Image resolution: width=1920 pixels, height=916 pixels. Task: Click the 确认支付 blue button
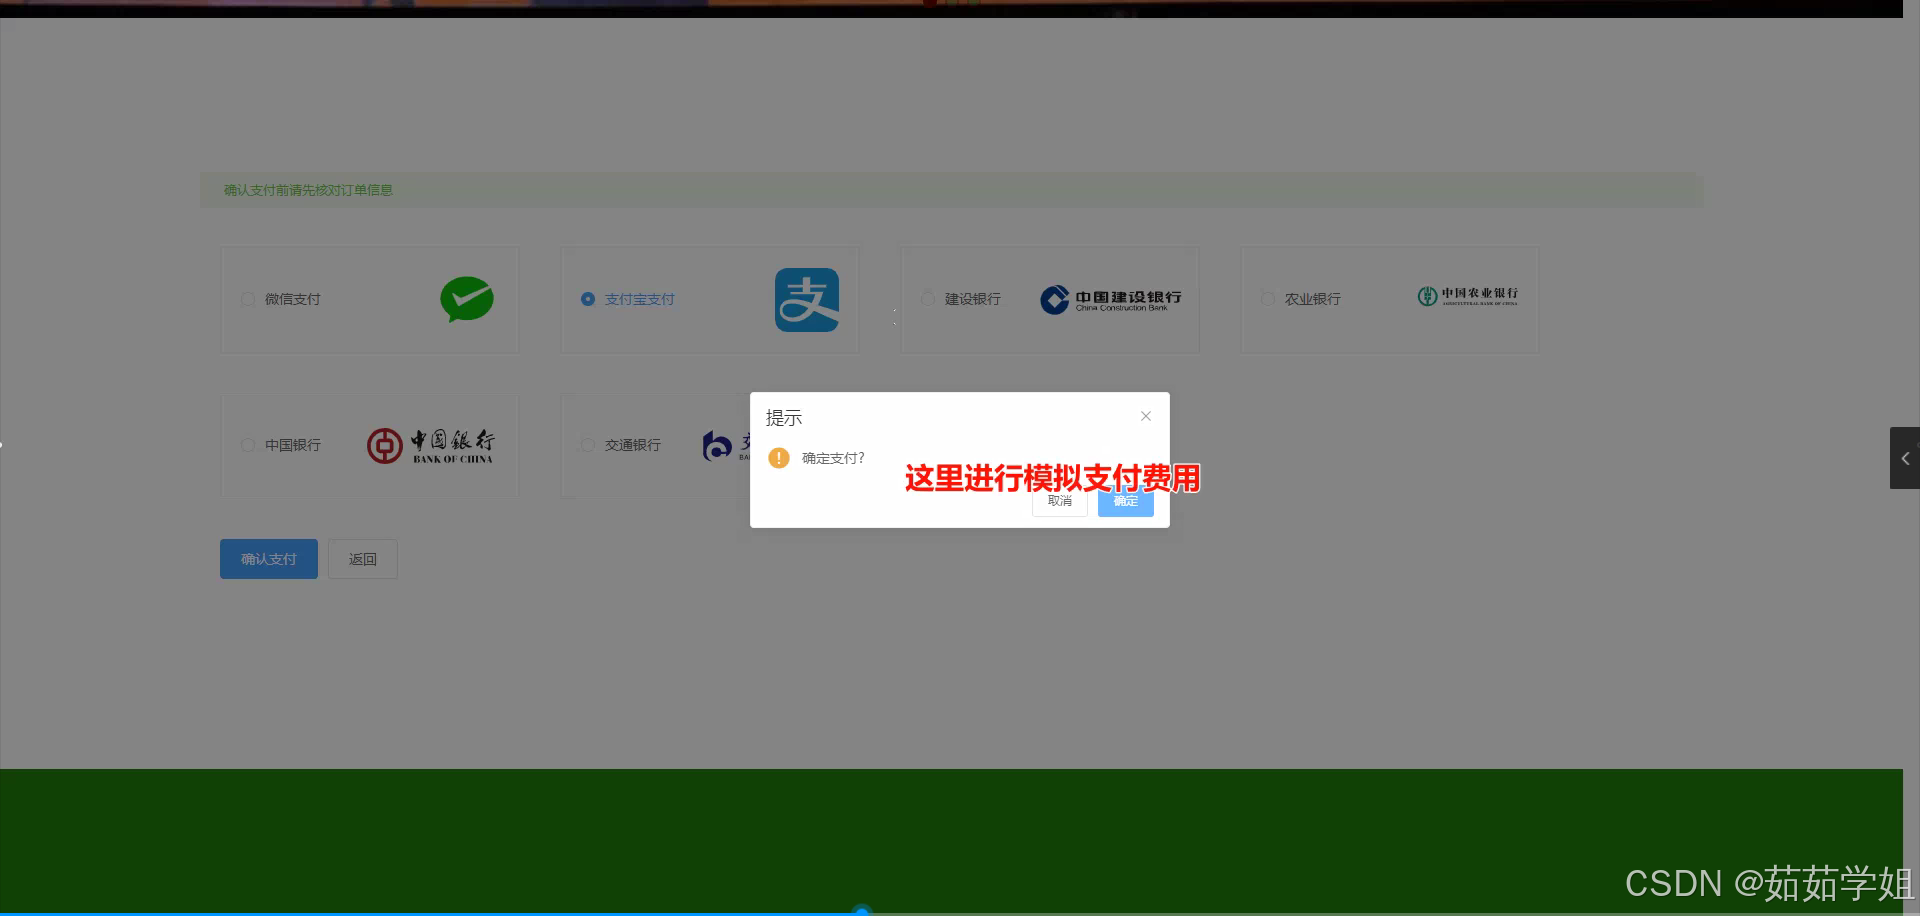click(269, 559)
